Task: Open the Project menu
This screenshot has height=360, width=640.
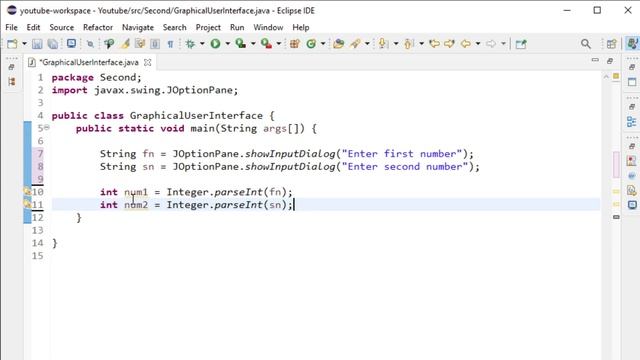Action: pyautogui.click(x=208, y=27)
